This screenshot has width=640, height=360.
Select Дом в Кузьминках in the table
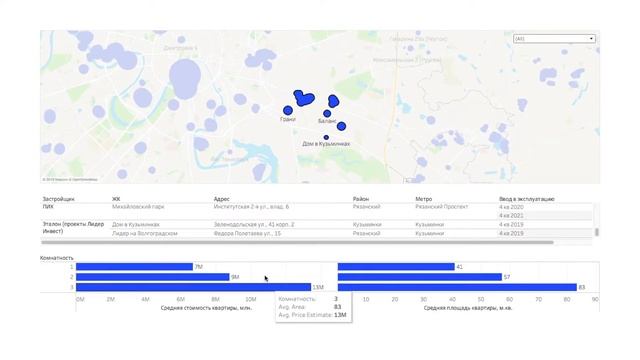pyautogui.click(x=136, y=224)
